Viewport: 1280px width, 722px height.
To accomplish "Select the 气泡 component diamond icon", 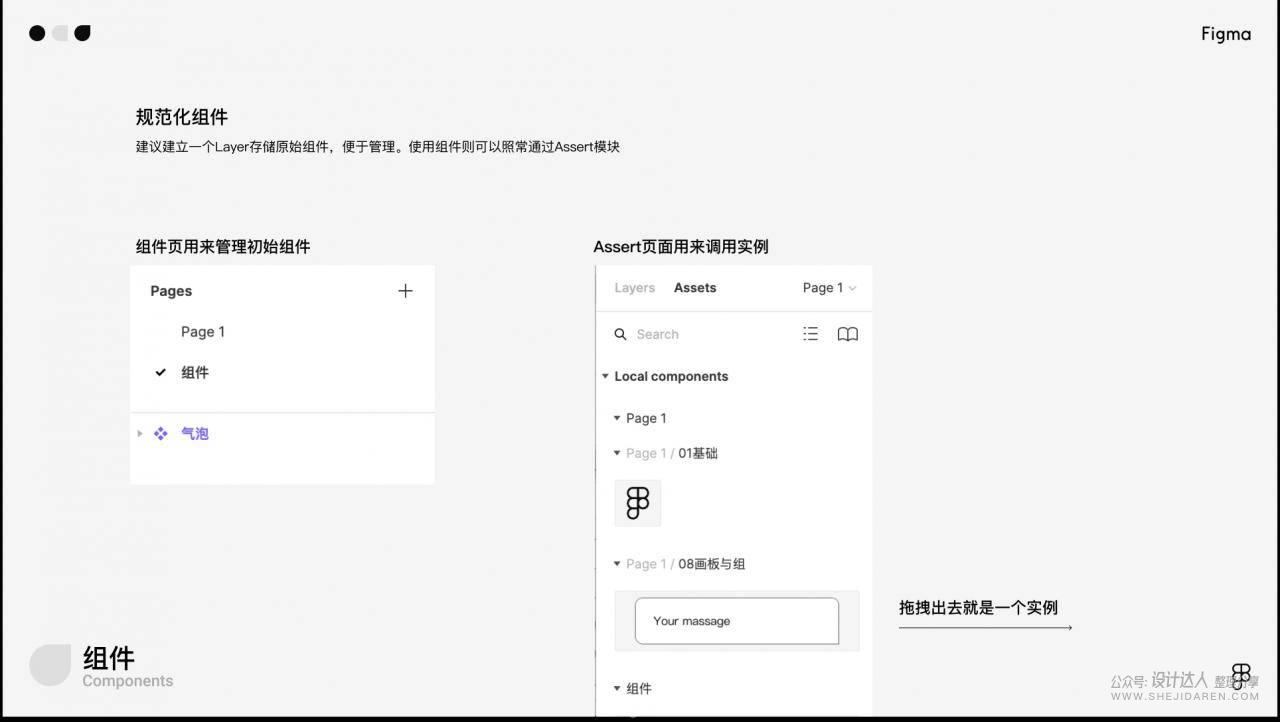I will pyautogui.click(x=160, y=434).
